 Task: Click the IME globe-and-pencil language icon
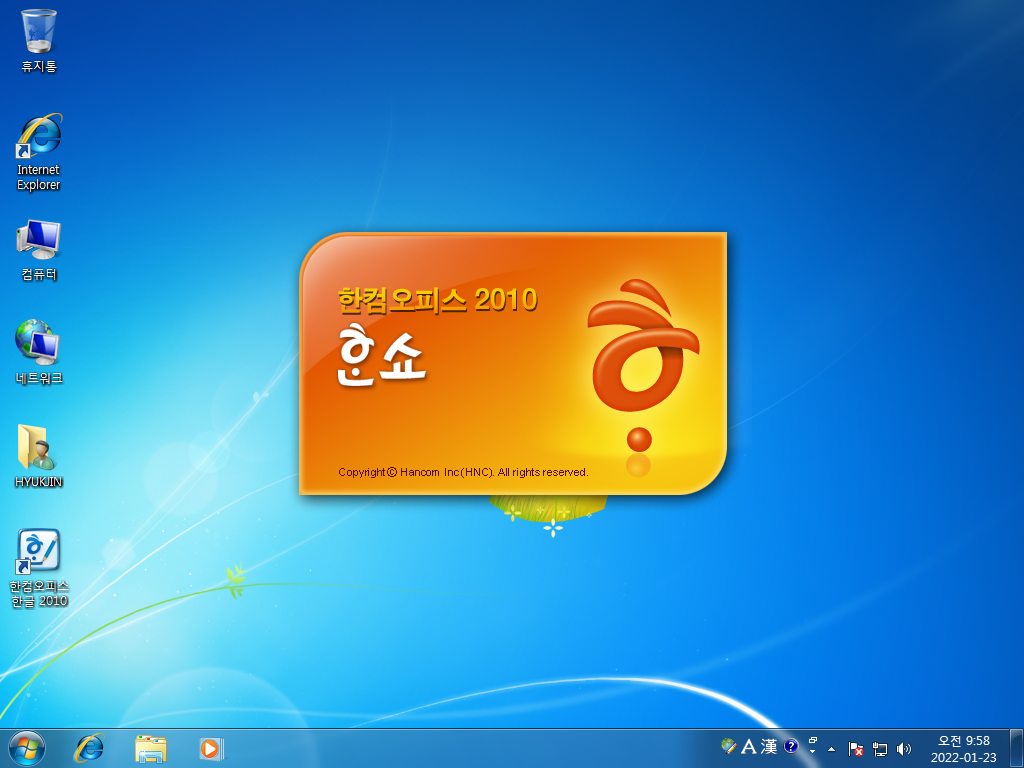point(728,746)
